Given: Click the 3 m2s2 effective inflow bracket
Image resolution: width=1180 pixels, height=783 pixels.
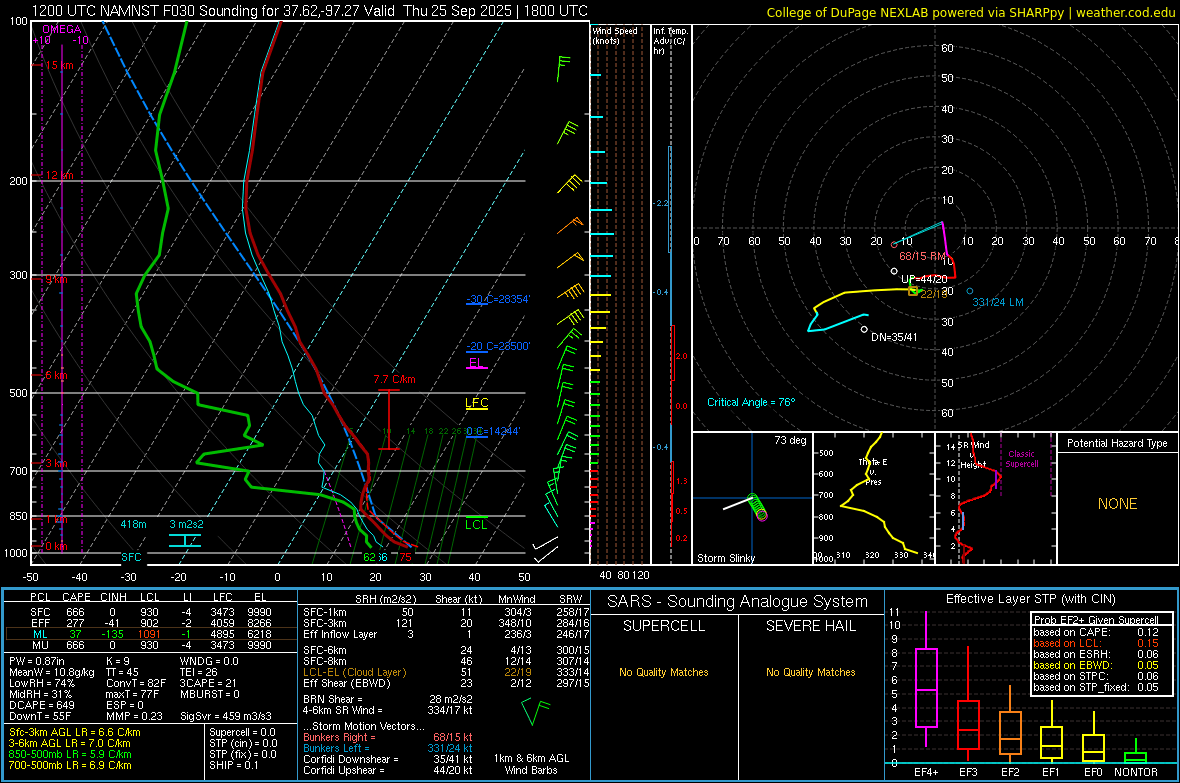Looking at the screenshot, I should [x=185, y=540].
